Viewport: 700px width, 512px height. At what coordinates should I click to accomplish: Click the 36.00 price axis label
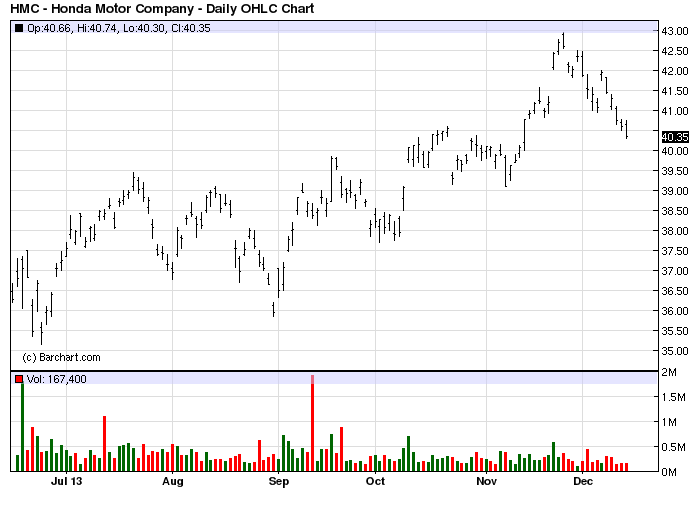point(675,311)
